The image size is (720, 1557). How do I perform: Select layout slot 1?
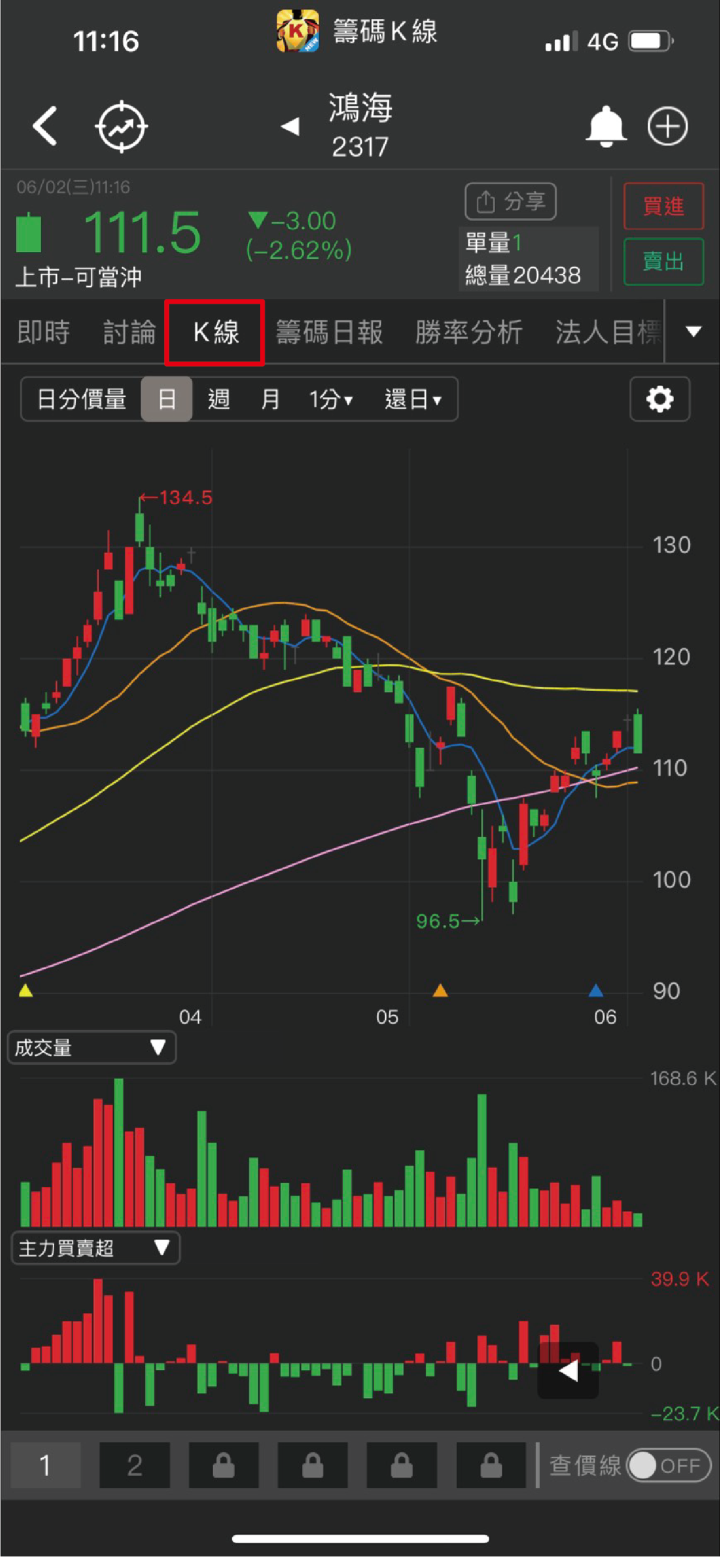click(x=45, y=1466)
